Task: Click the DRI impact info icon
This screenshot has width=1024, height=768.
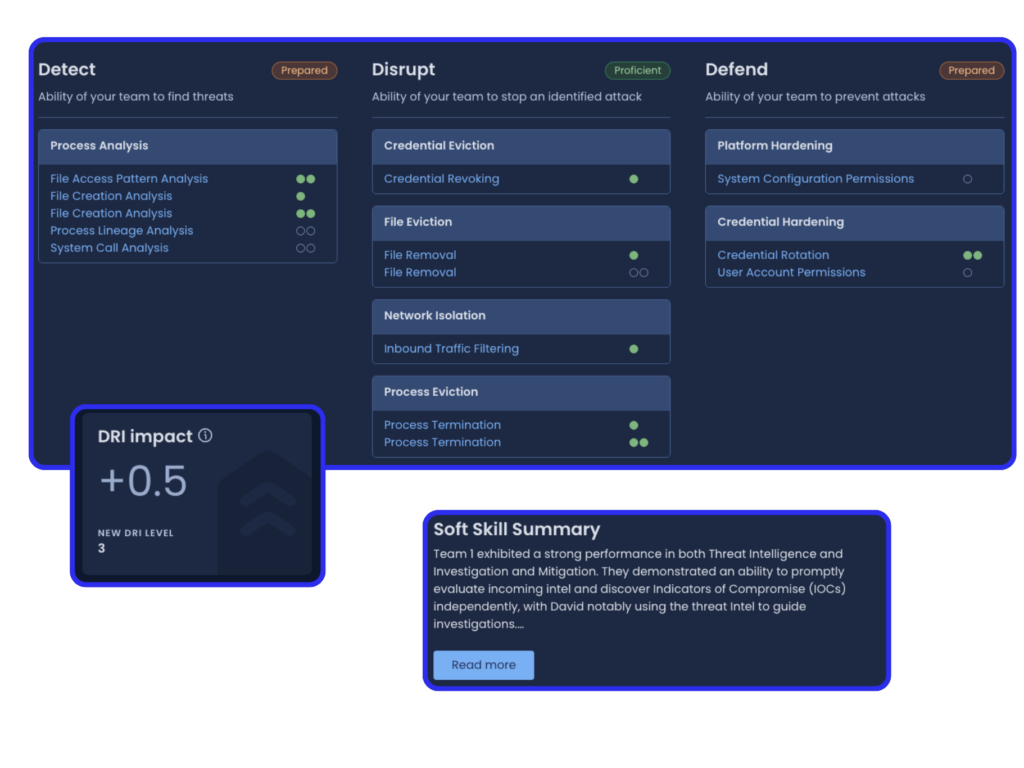Action: click(x=205, y=436)
